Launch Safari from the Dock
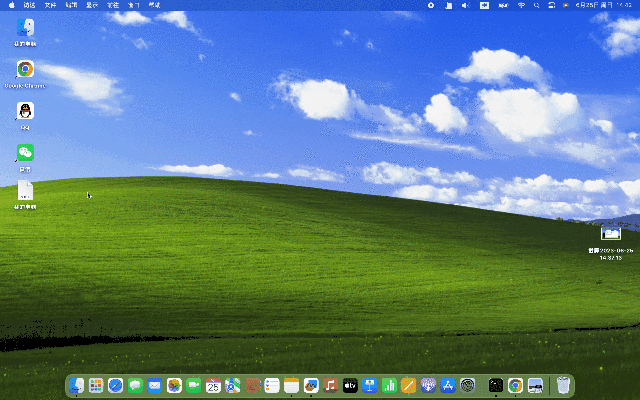The height and width of the screenshot is (400, 640). pos(116,385)
